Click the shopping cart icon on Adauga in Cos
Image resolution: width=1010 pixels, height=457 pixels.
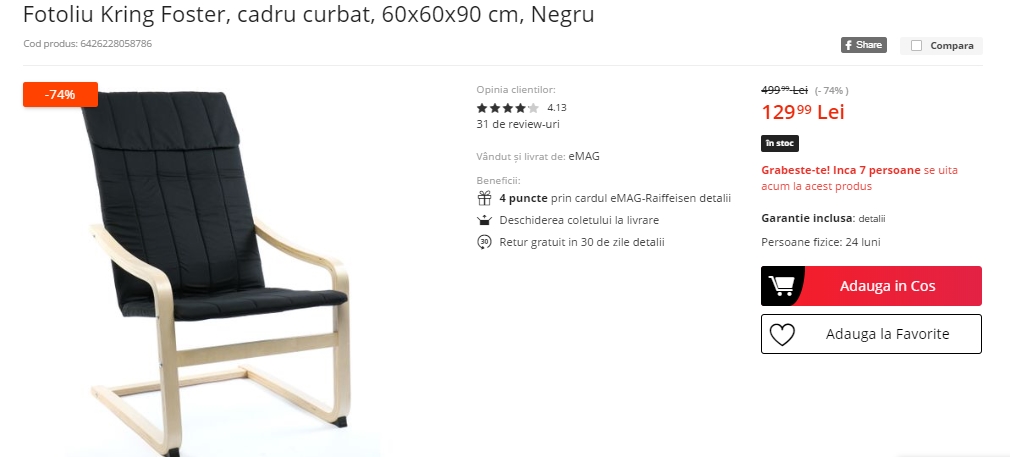point(781,286)
